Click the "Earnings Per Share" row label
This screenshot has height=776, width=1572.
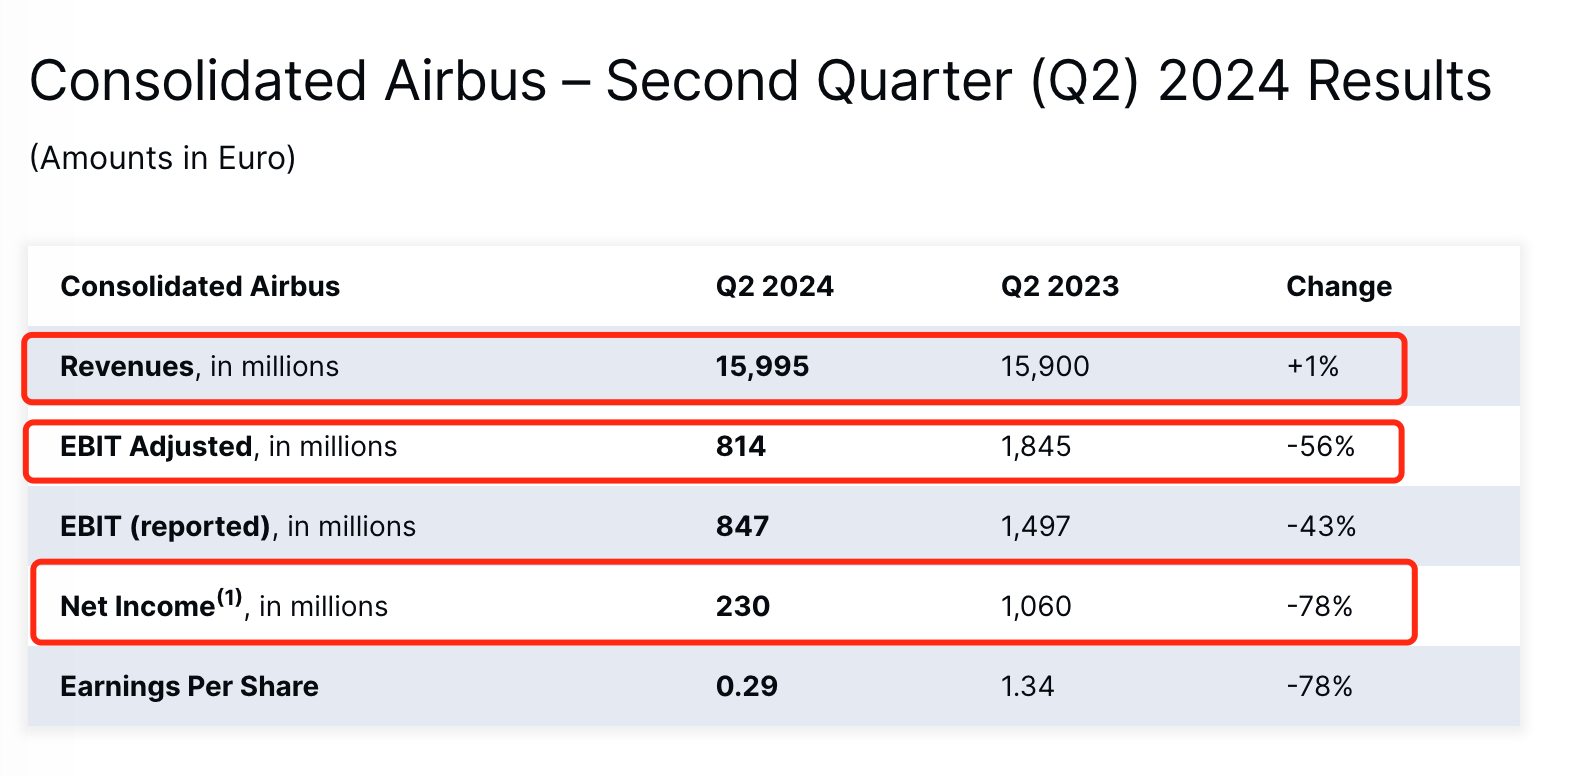(189, 687)
